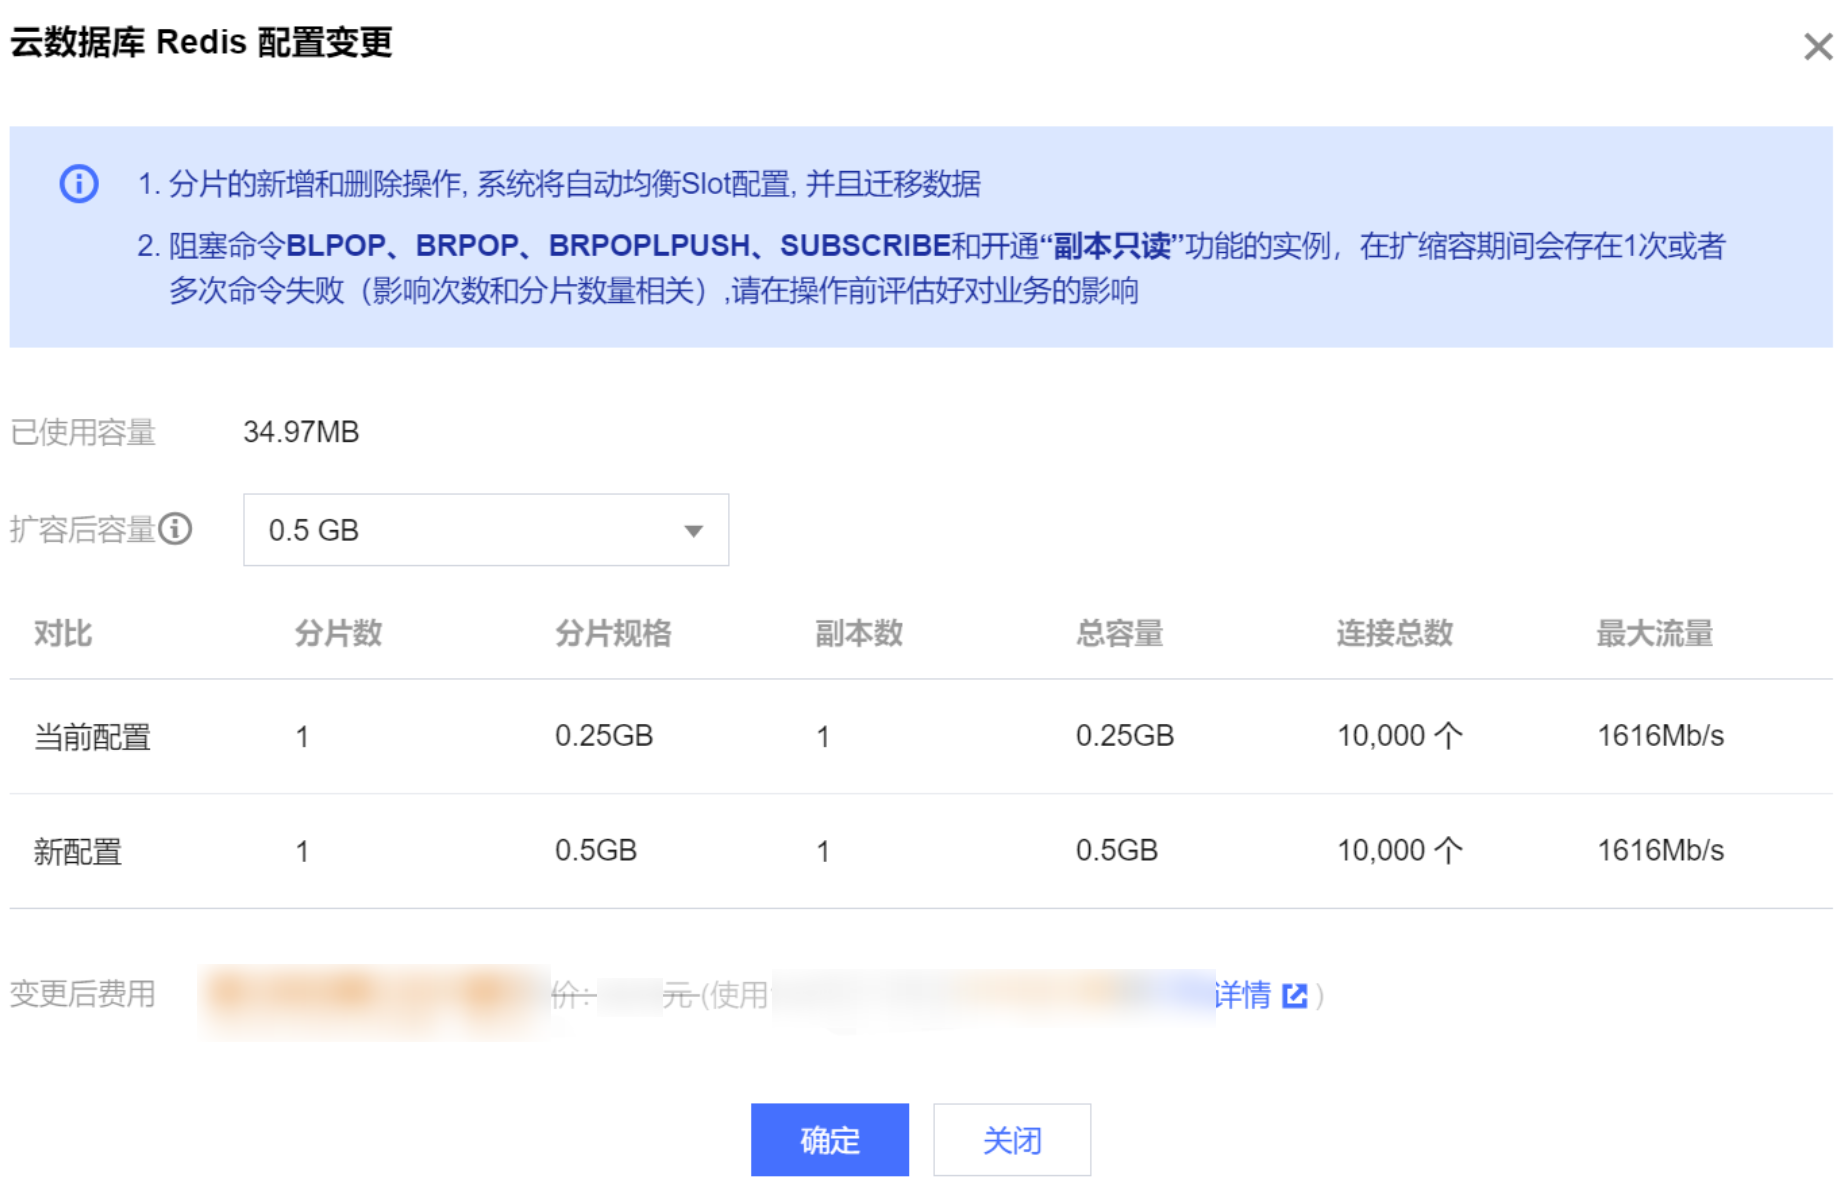Click 1616Mb/s in 当前配置 row
Screen dimensions: 1844x1195
(x=1661, y=736)
